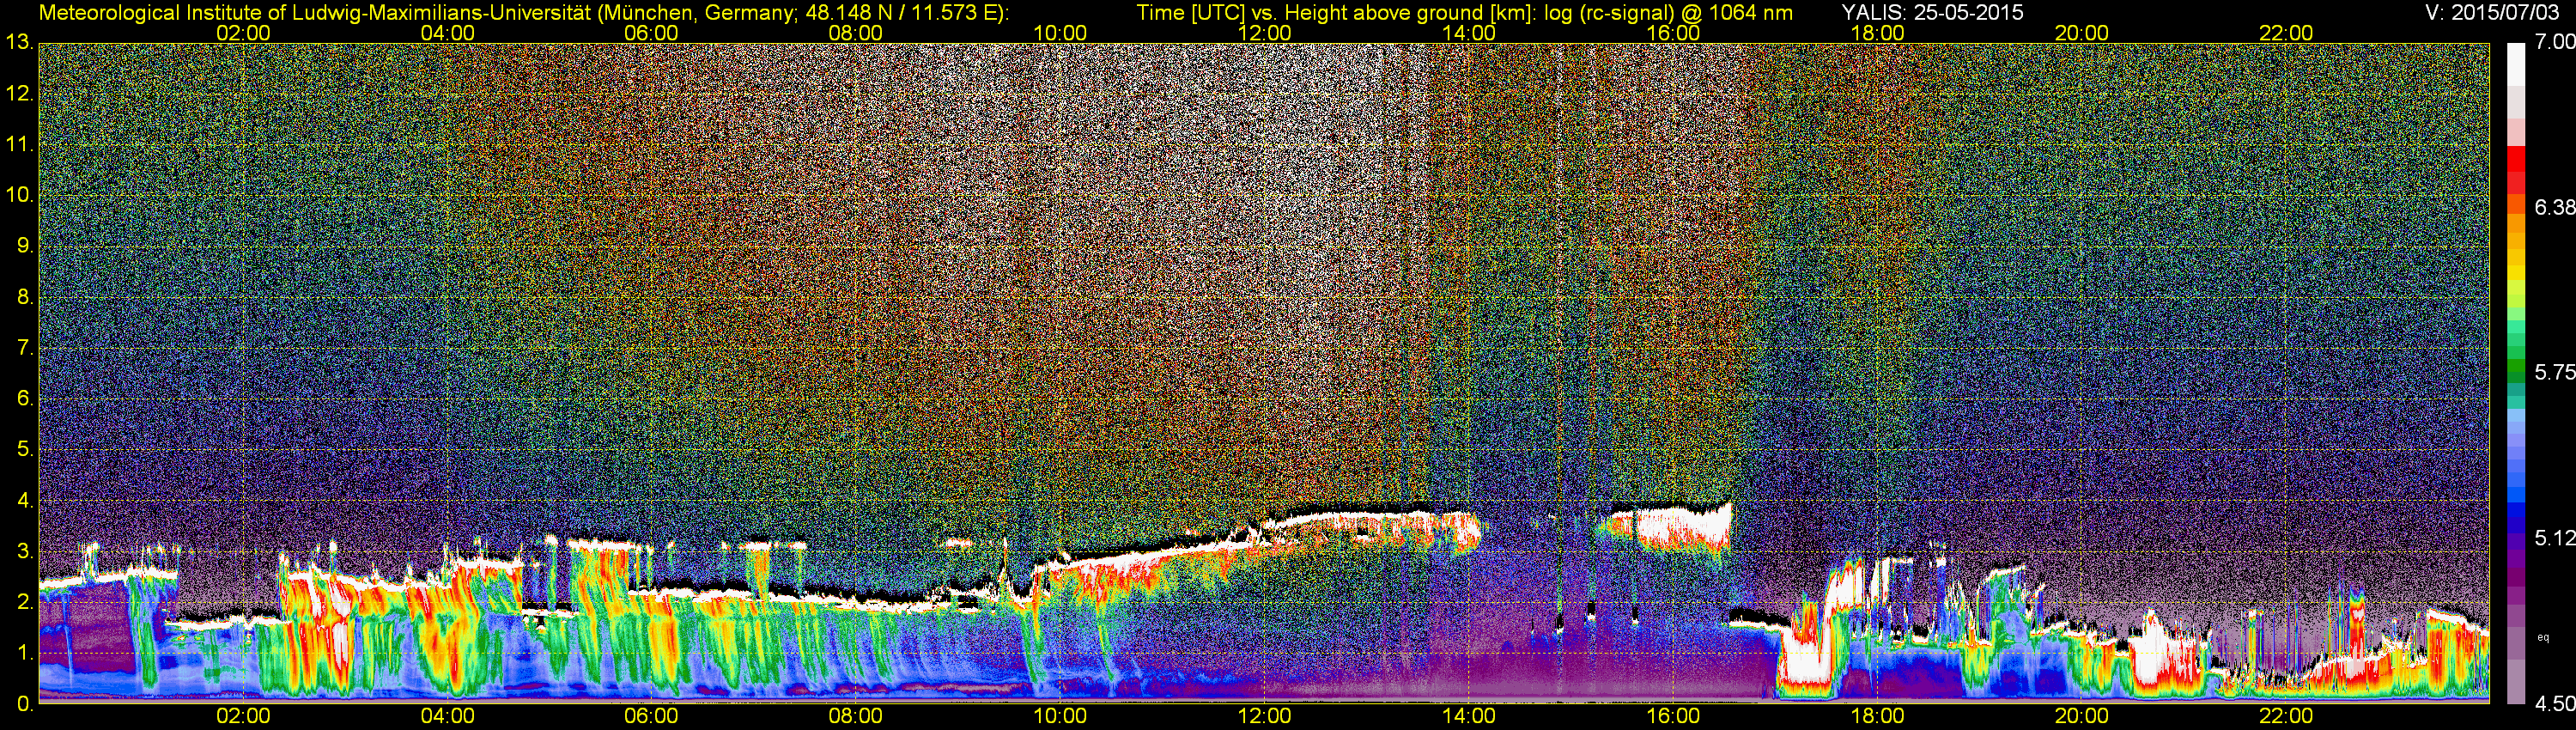Pick the white band atop the color scale
Viewport: 2576px width, 730px height.
(2516, 63)
